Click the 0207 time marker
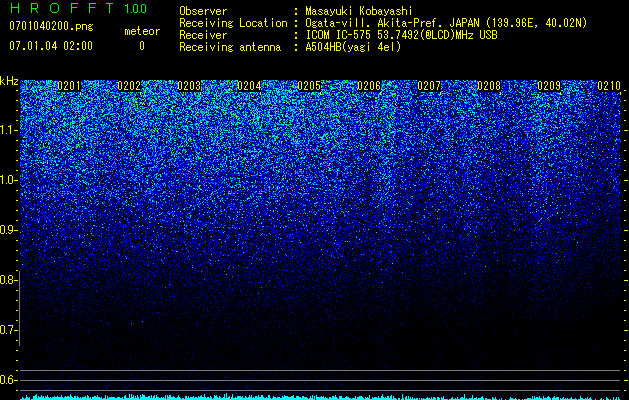Screen dimensions: 629x400 429,86
